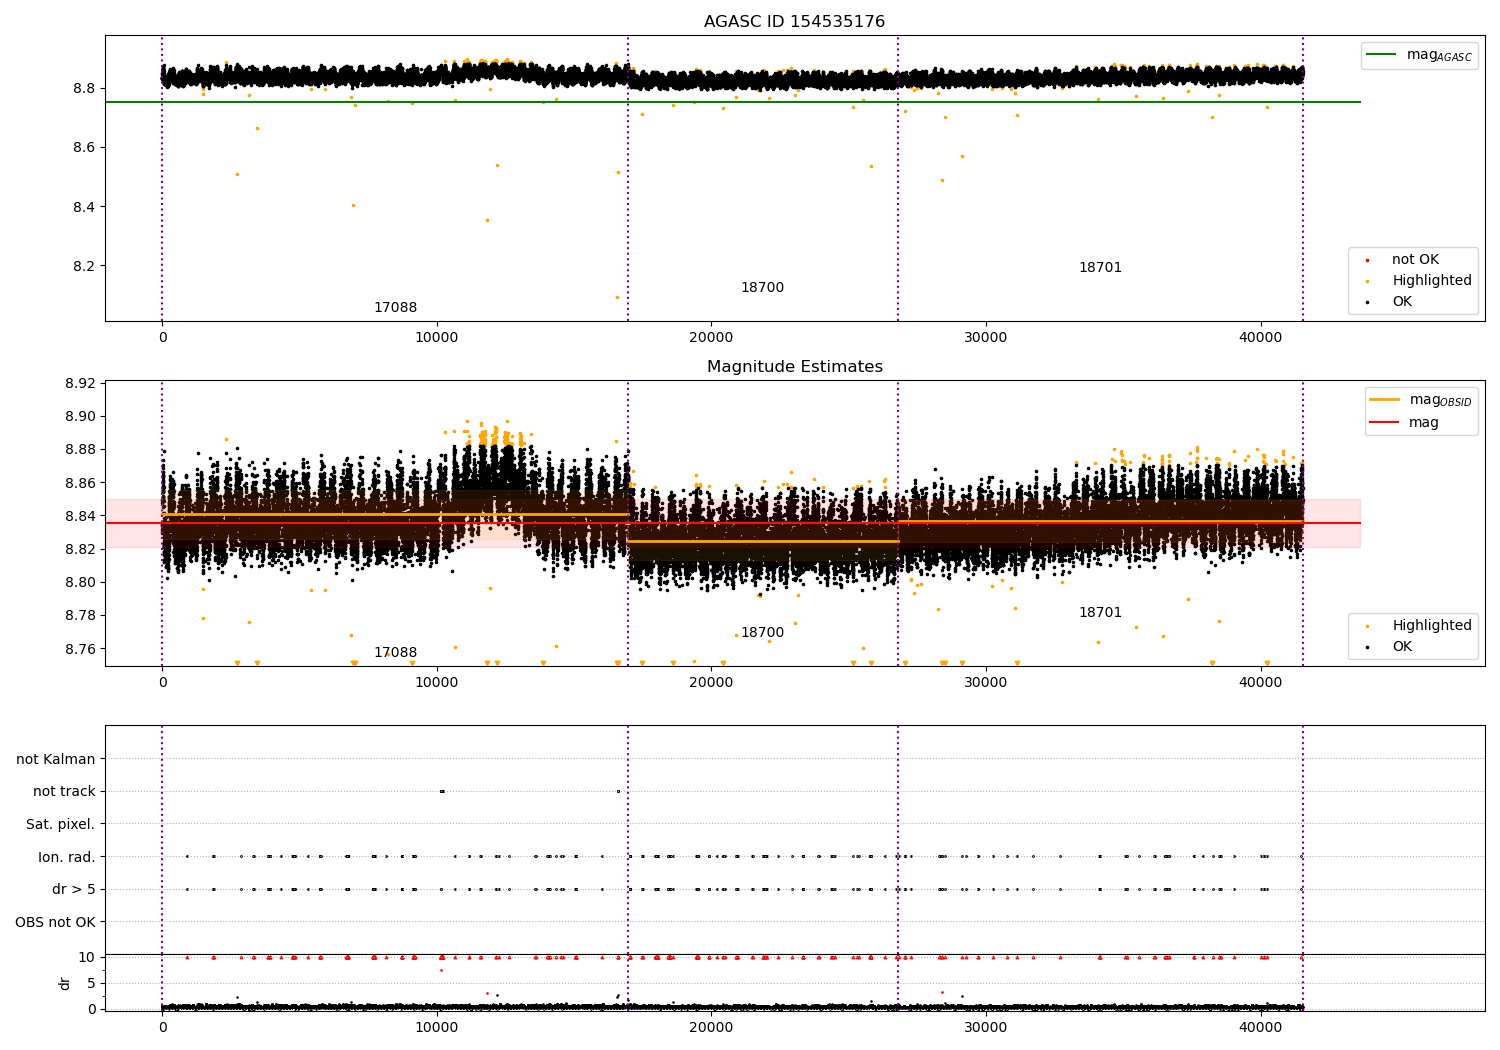Click the 8.80 y-axis tick in middle plot
The width and height of the screenshot is (1500, 1050).
80,583
